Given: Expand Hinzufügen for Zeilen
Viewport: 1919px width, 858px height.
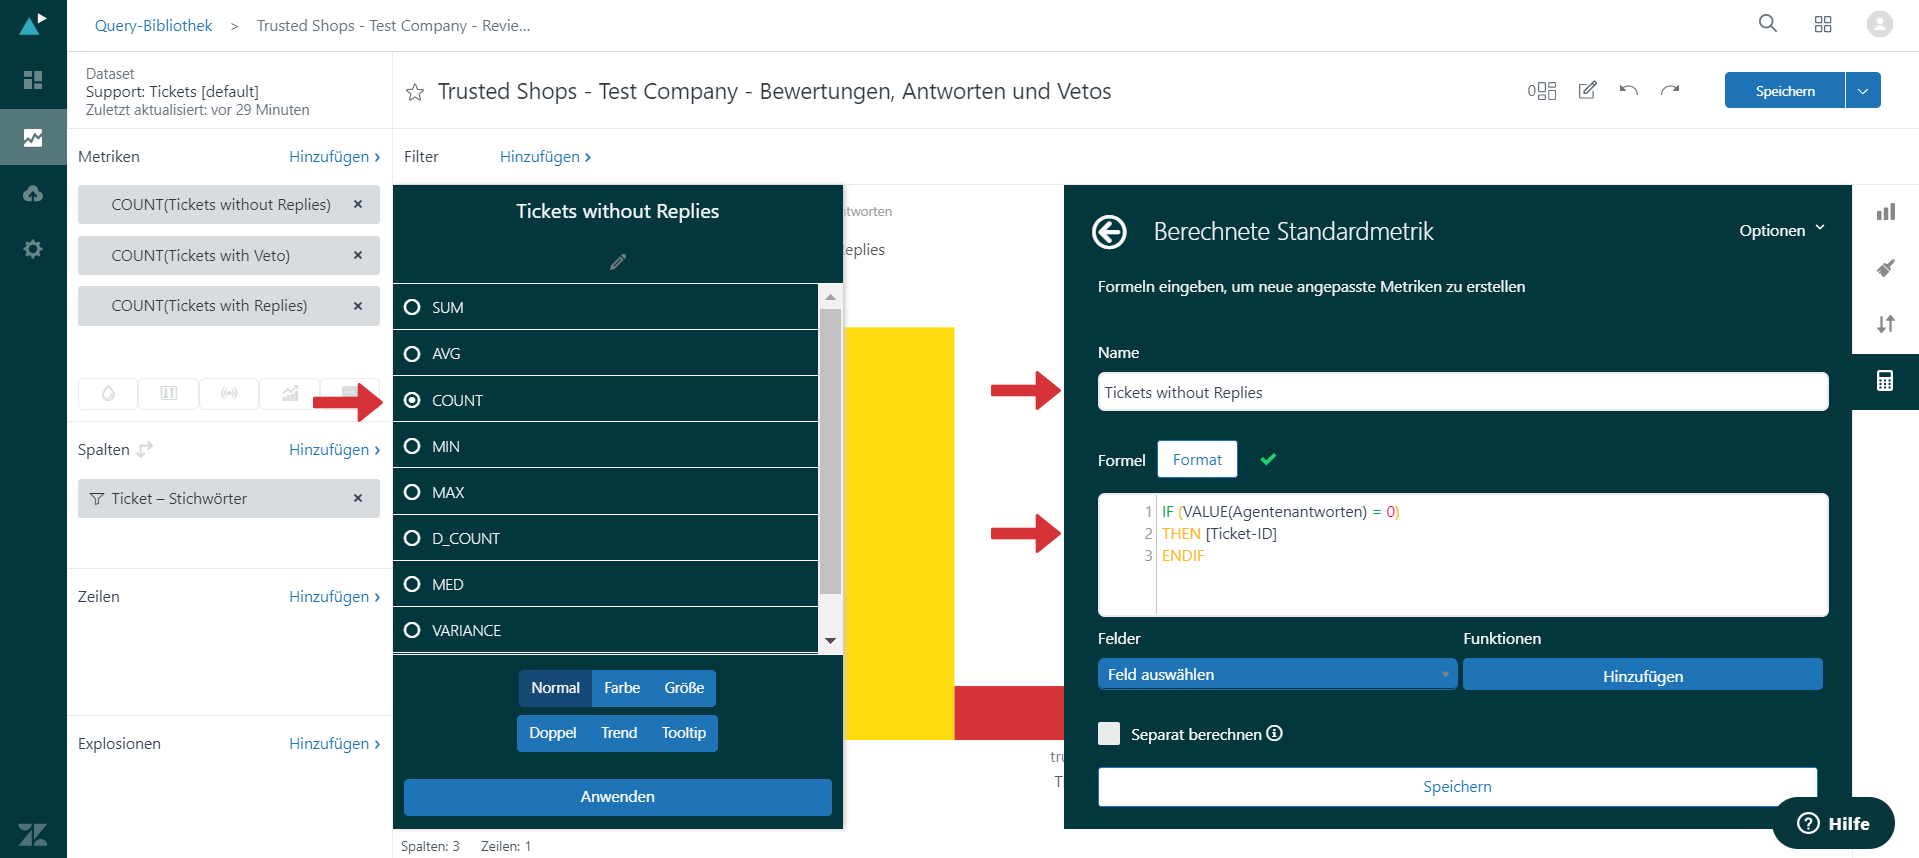Looking at the screenshot, I should [334, 597].
